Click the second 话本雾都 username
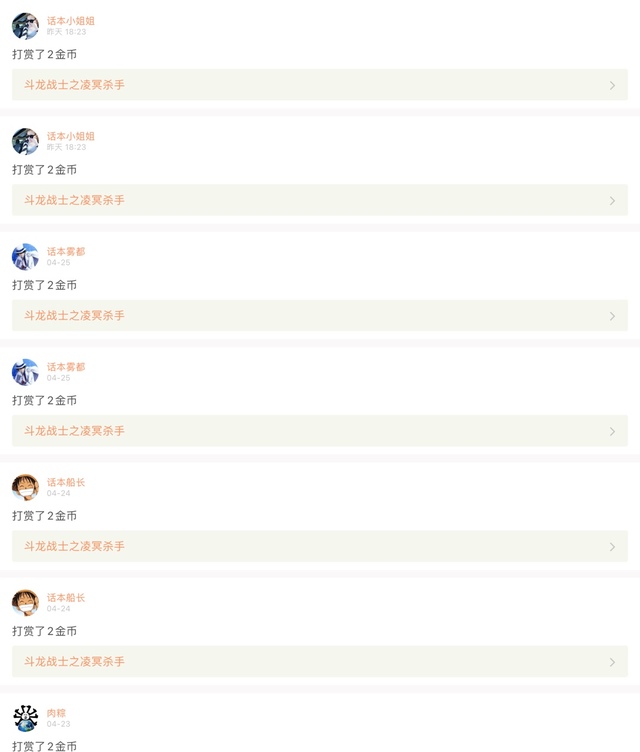The width and height of the screenshot is (640, 752). (66, 367)
